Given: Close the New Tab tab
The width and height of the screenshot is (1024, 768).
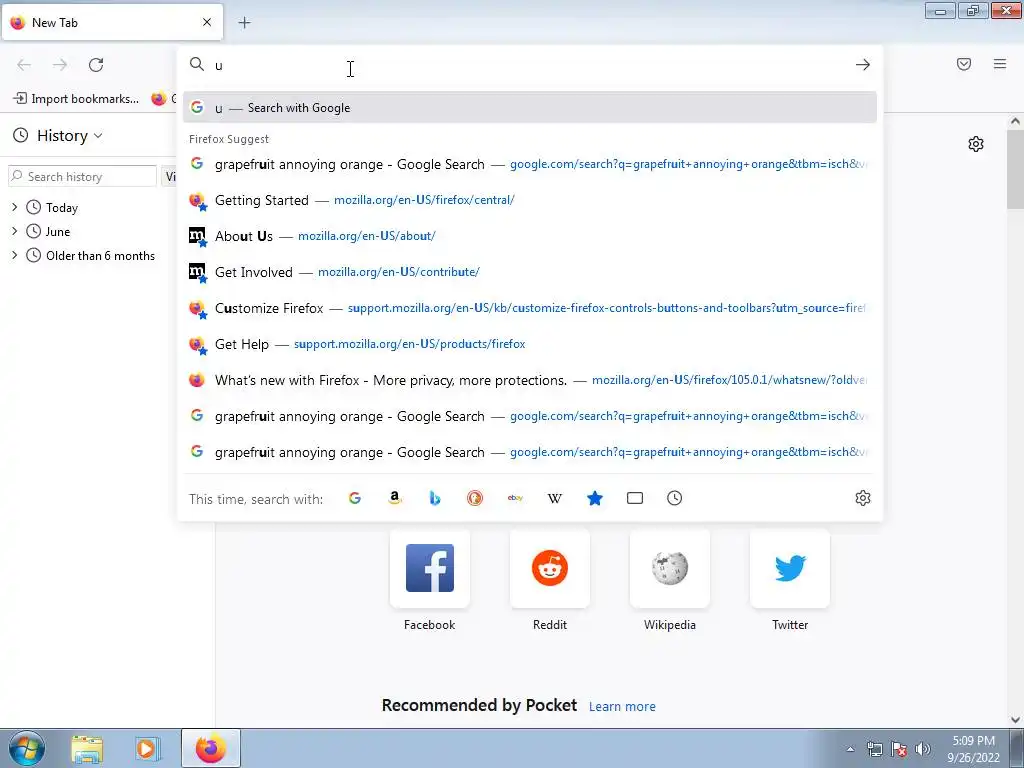Looking at the screenshot, I should [x=207, y=22].
